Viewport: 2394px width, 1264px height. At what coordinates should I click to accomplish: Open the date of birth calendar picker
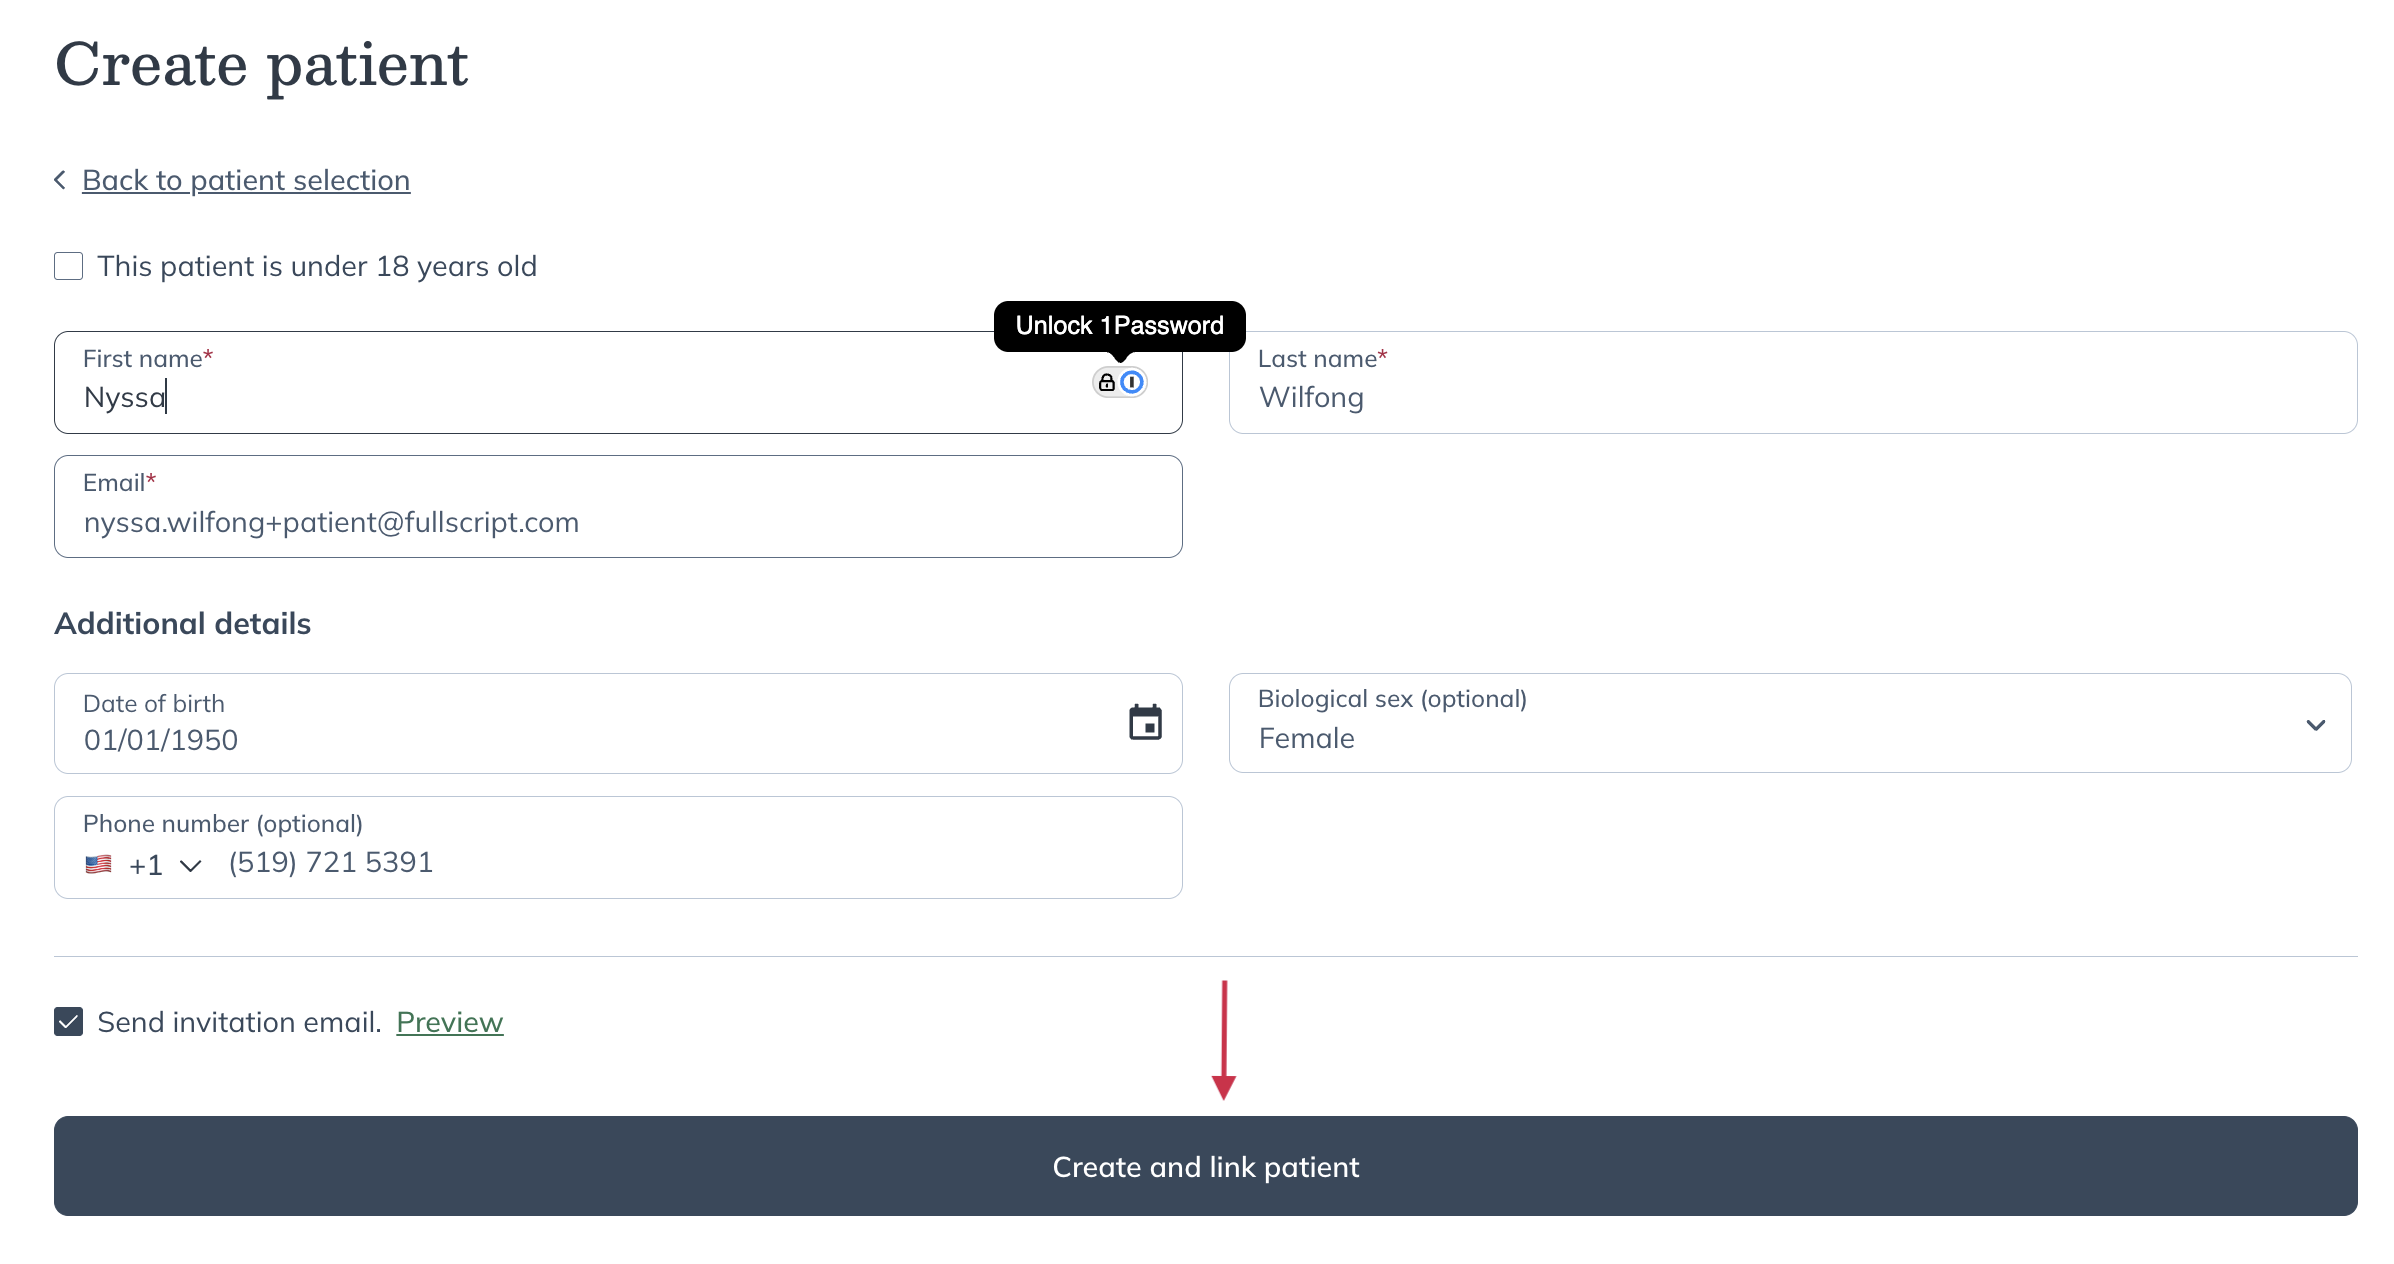point(1145,722)
